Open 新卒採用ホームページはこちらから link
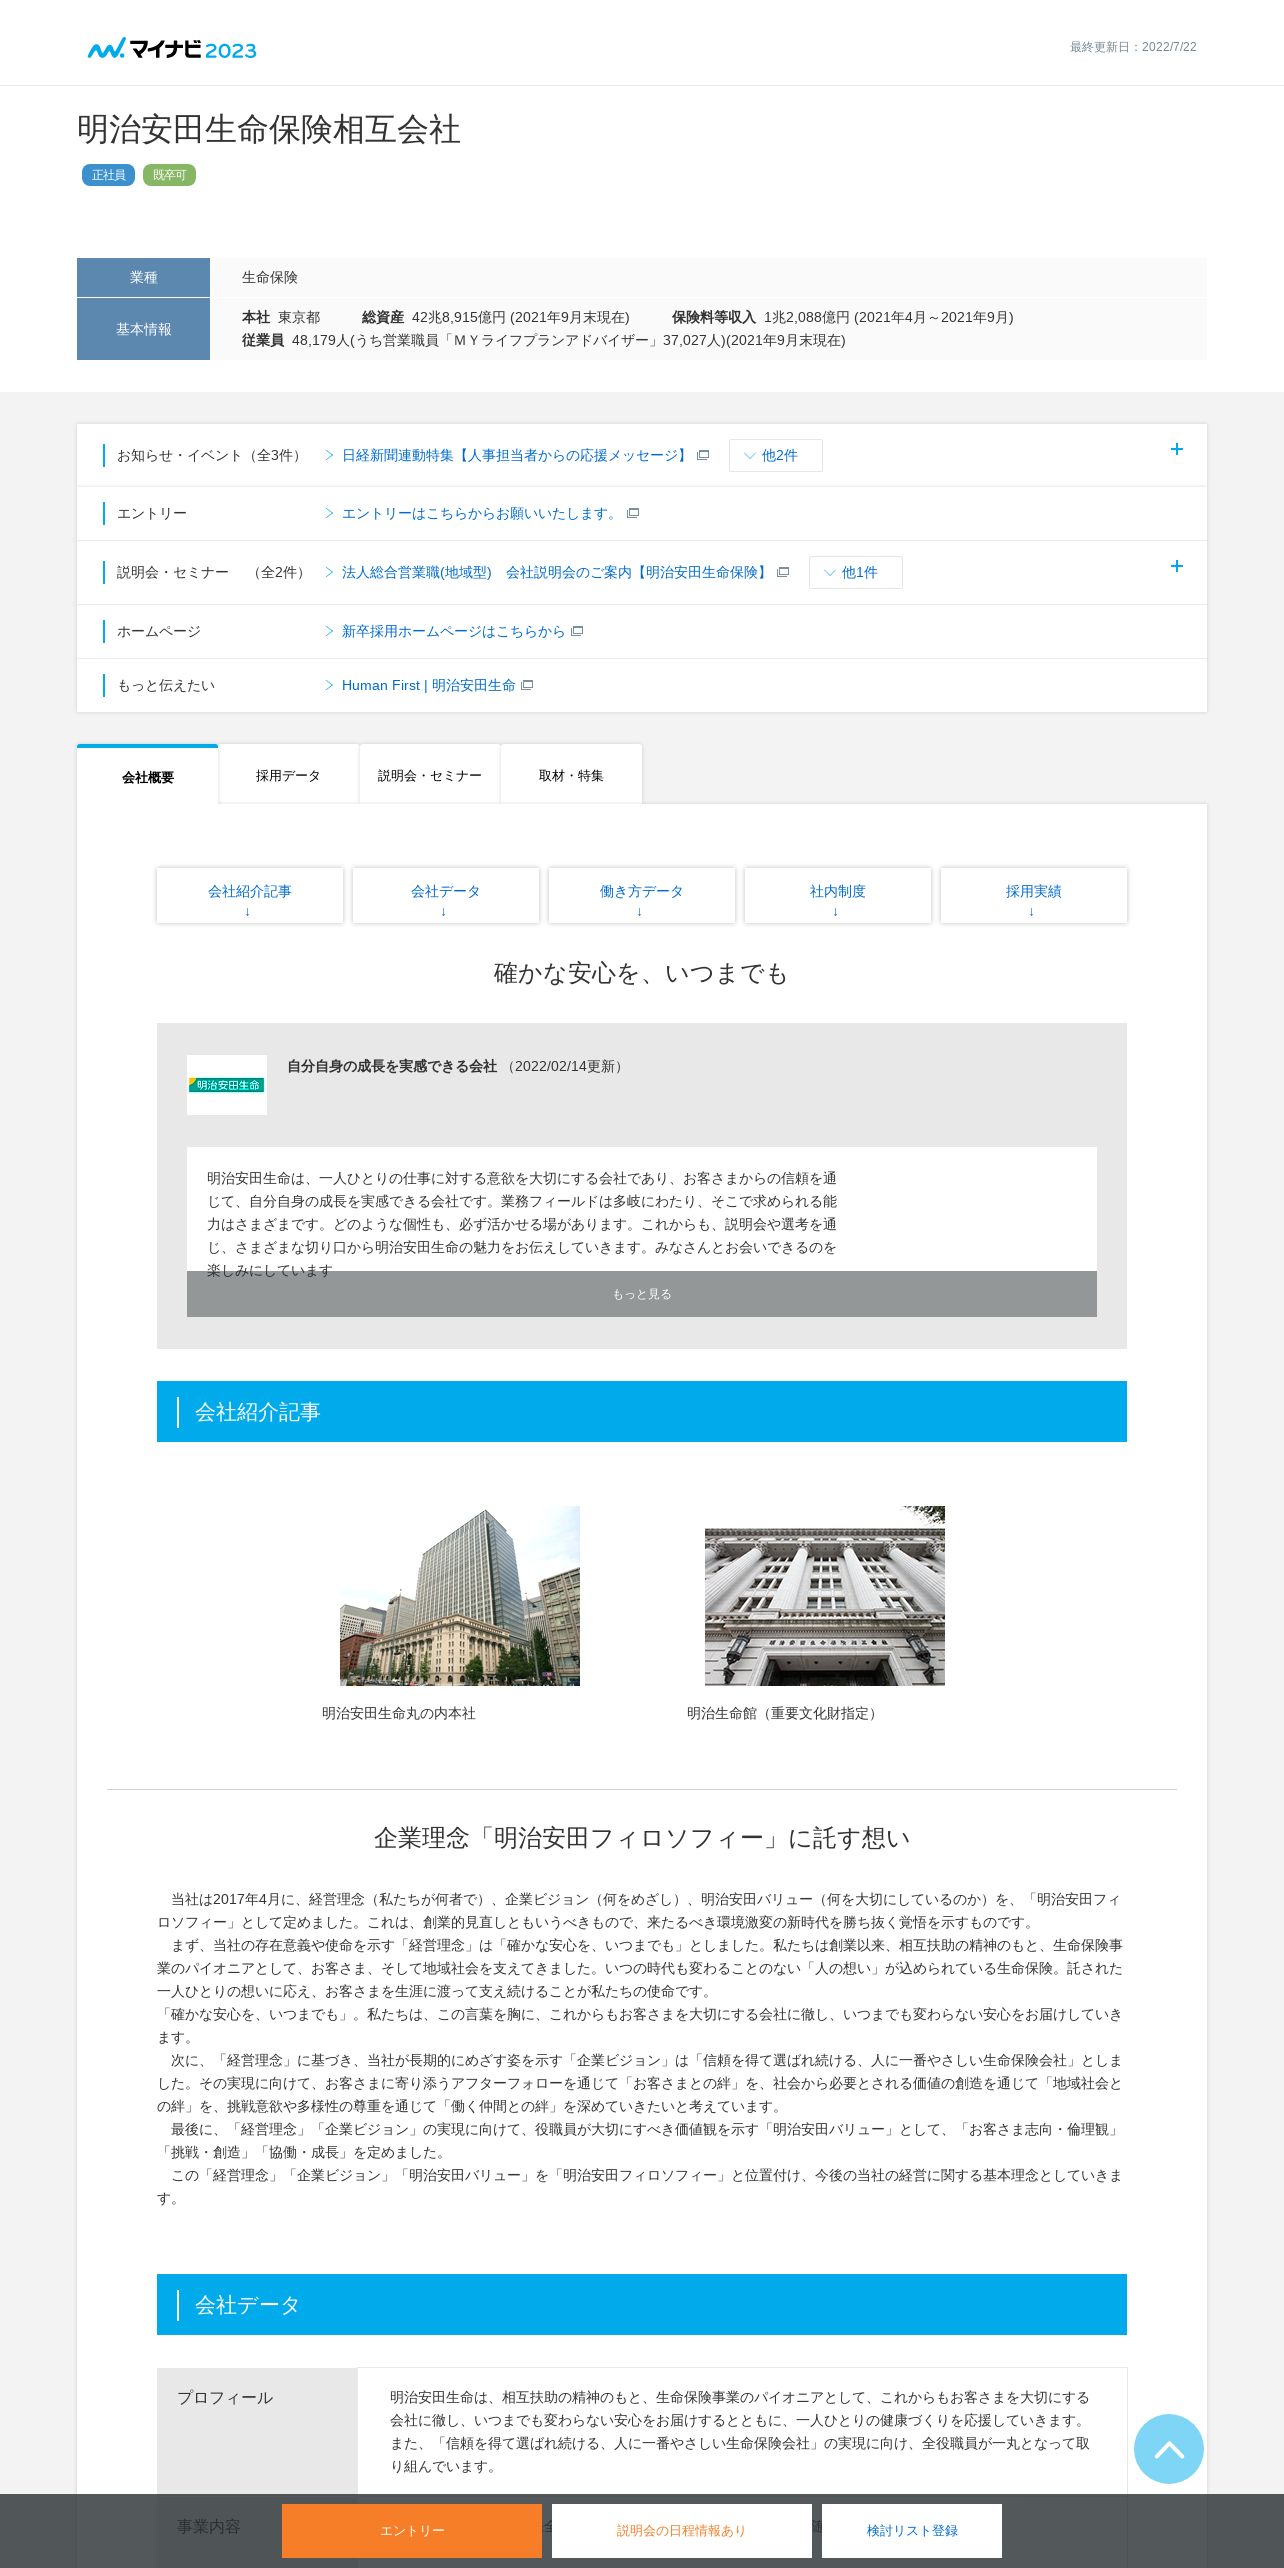This screenshot has width=1284, height=2568. pos(453,632)
